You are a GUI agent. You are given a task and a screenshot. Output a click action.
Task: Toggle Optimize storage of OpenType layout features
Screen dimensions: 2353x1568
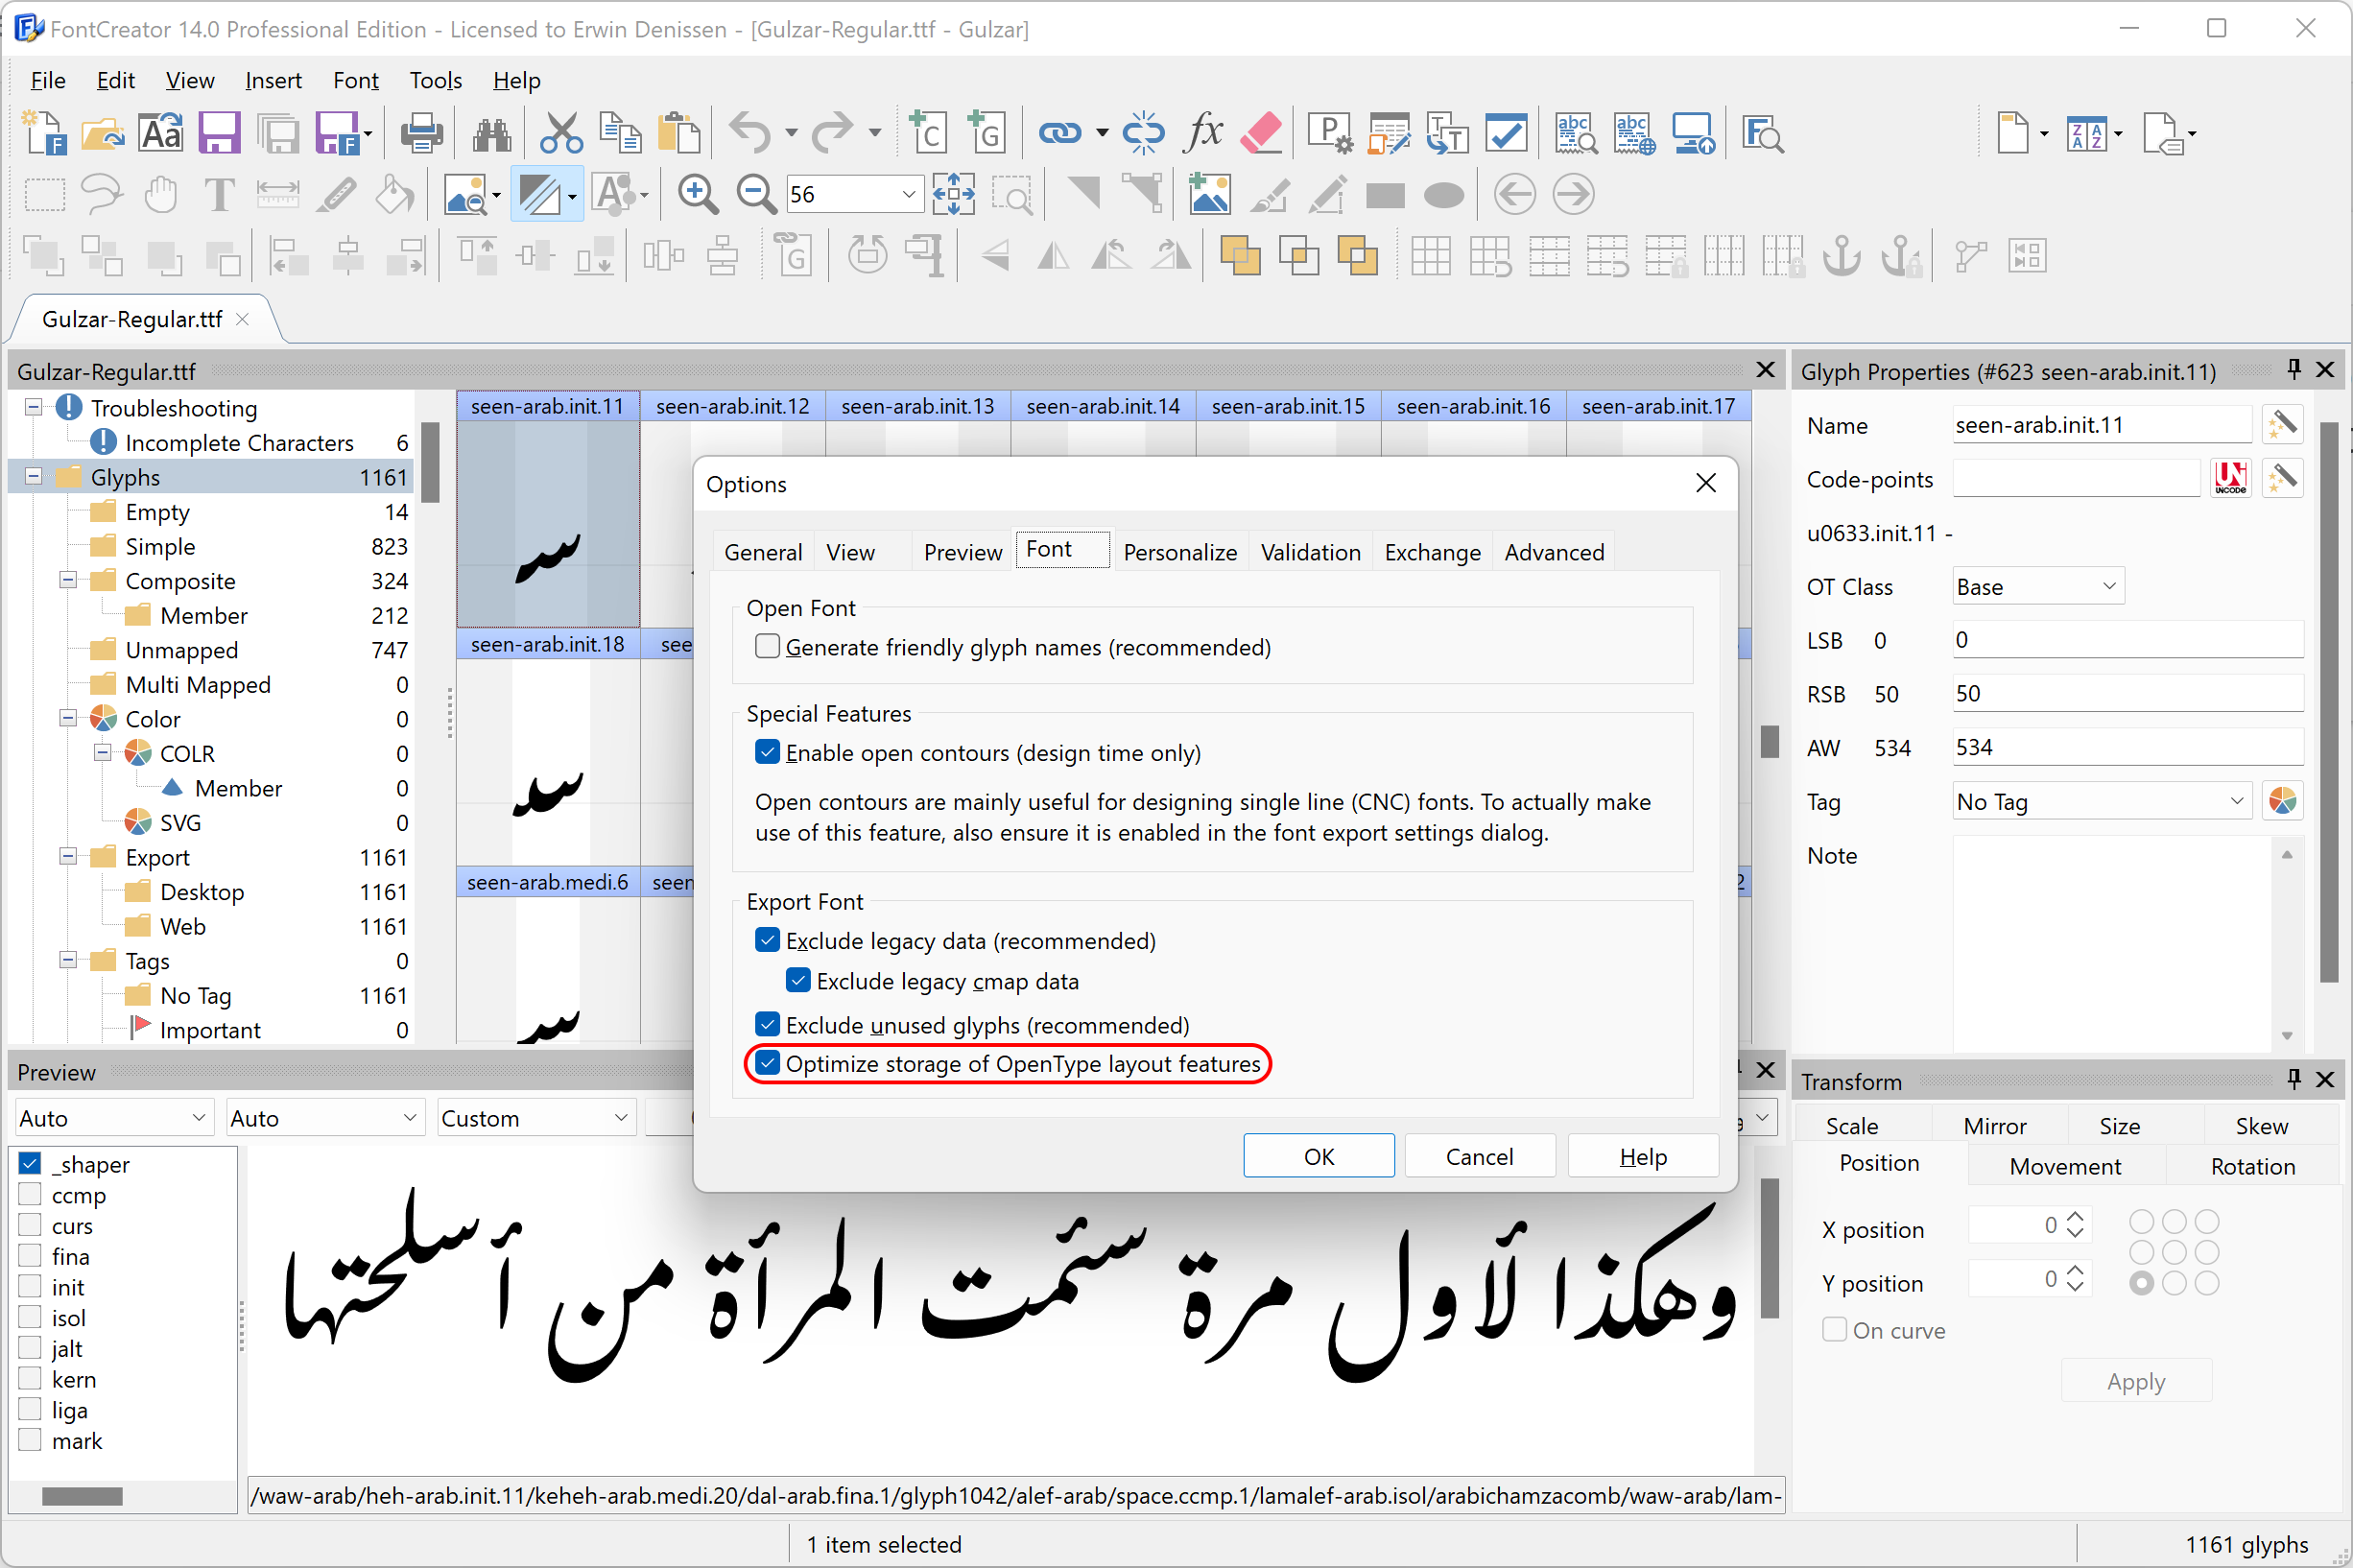click(x=767, y=1063)
